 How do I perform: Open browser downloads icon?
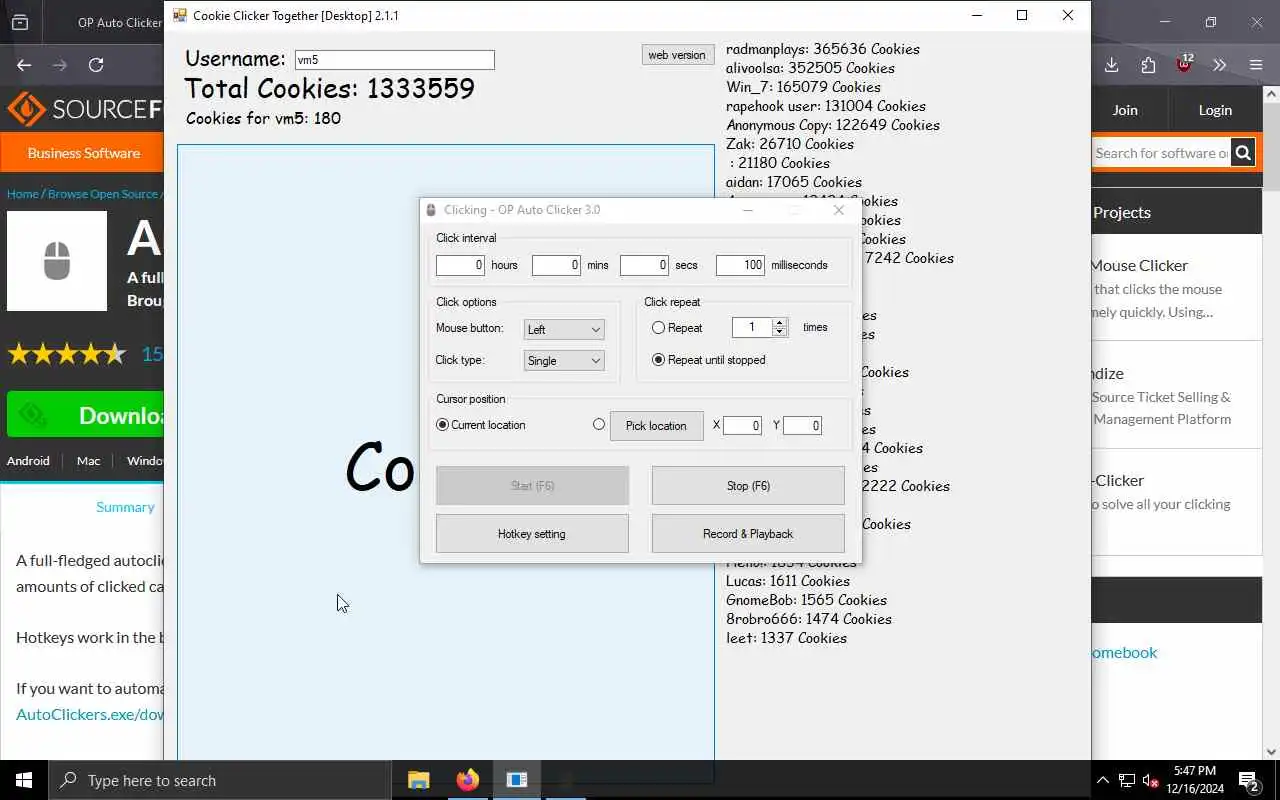click(1111, 65)
